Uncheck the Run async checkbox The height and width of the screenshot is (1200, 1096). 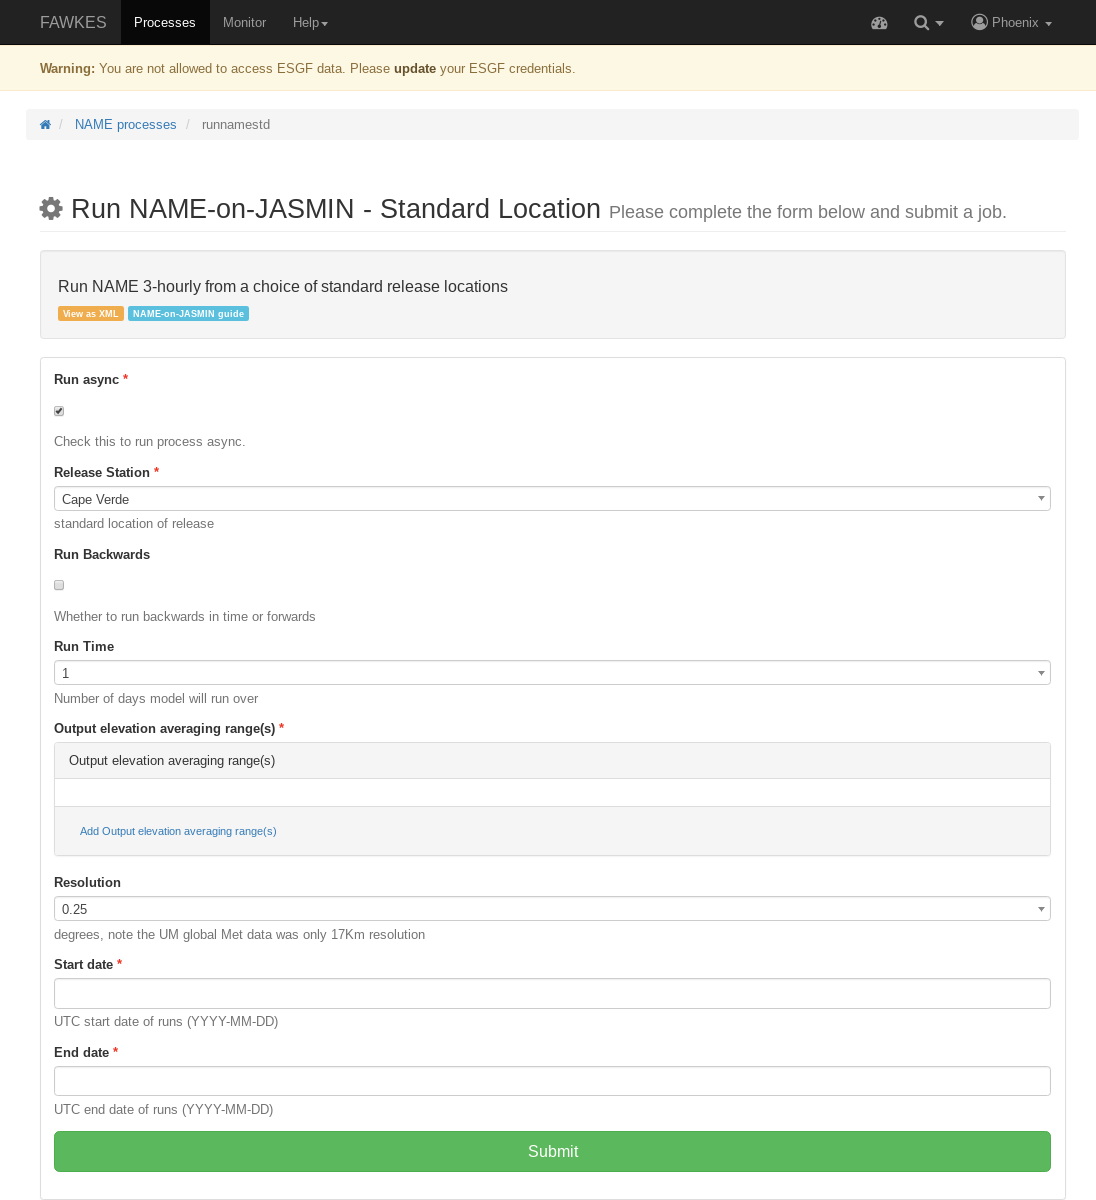(59, 411)
